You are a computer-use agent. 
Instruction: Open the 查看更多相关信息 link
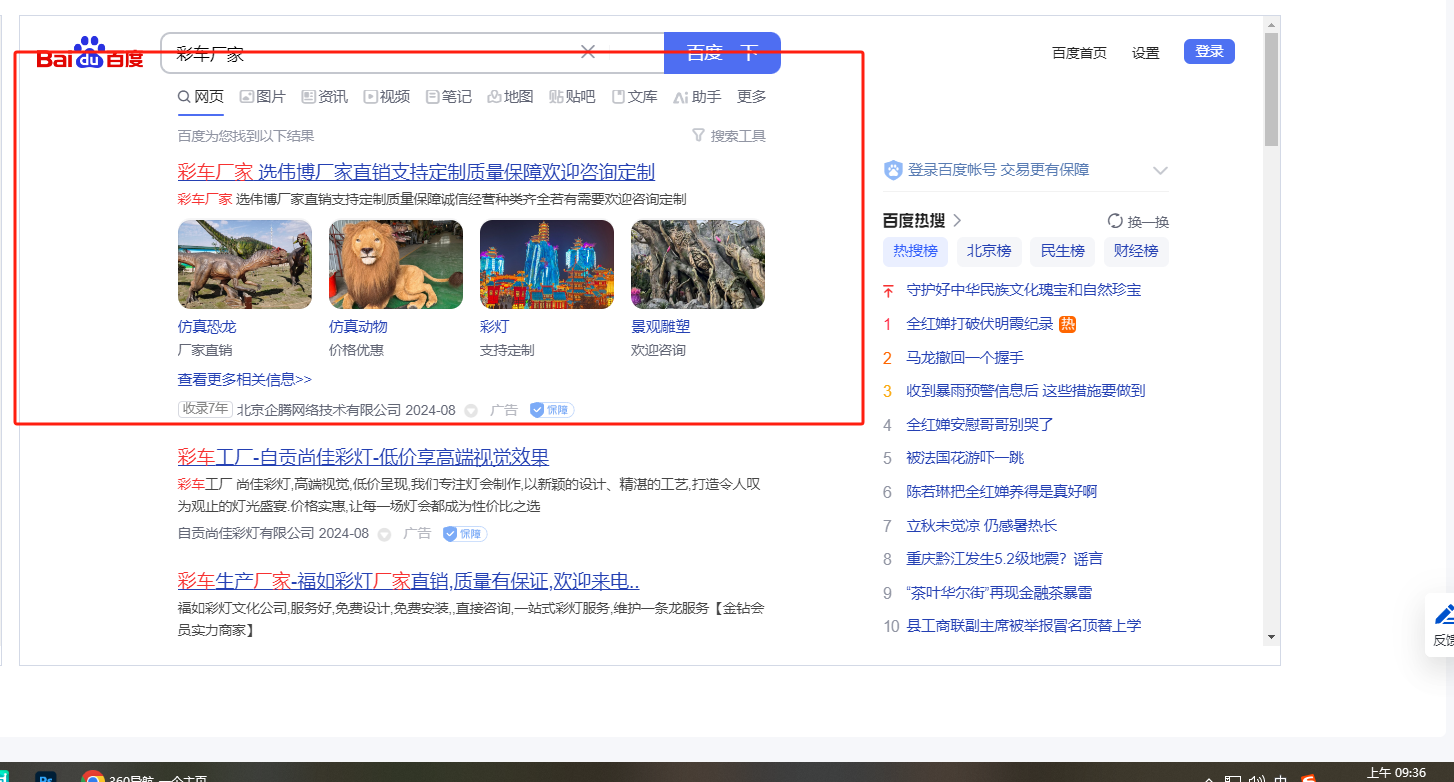pyautogui.click(x=244, y=380)
